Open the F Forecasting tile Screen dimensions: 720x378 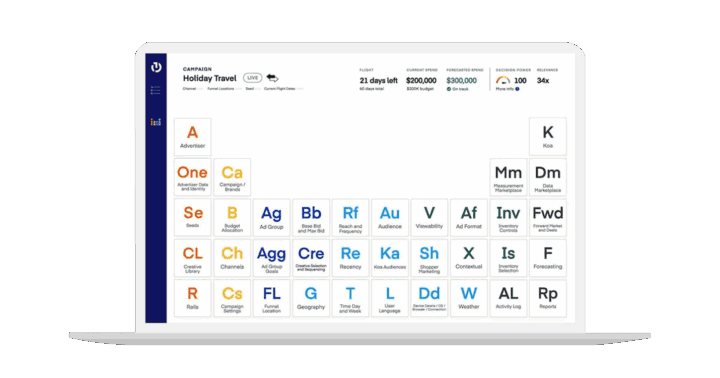[x=548, y=258]
